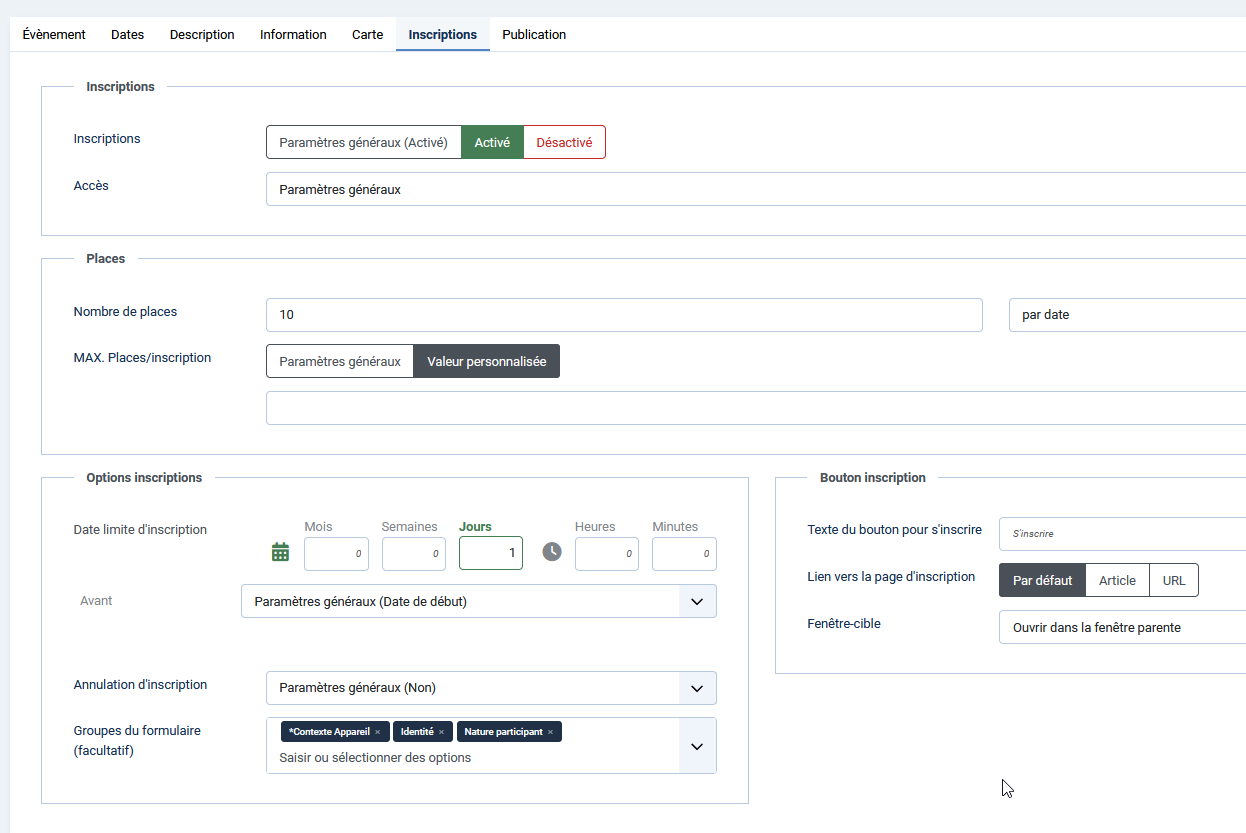This screenshot has height=833, width=1246.
Task: Remove the Identité group tag
Action: (441, 732)
